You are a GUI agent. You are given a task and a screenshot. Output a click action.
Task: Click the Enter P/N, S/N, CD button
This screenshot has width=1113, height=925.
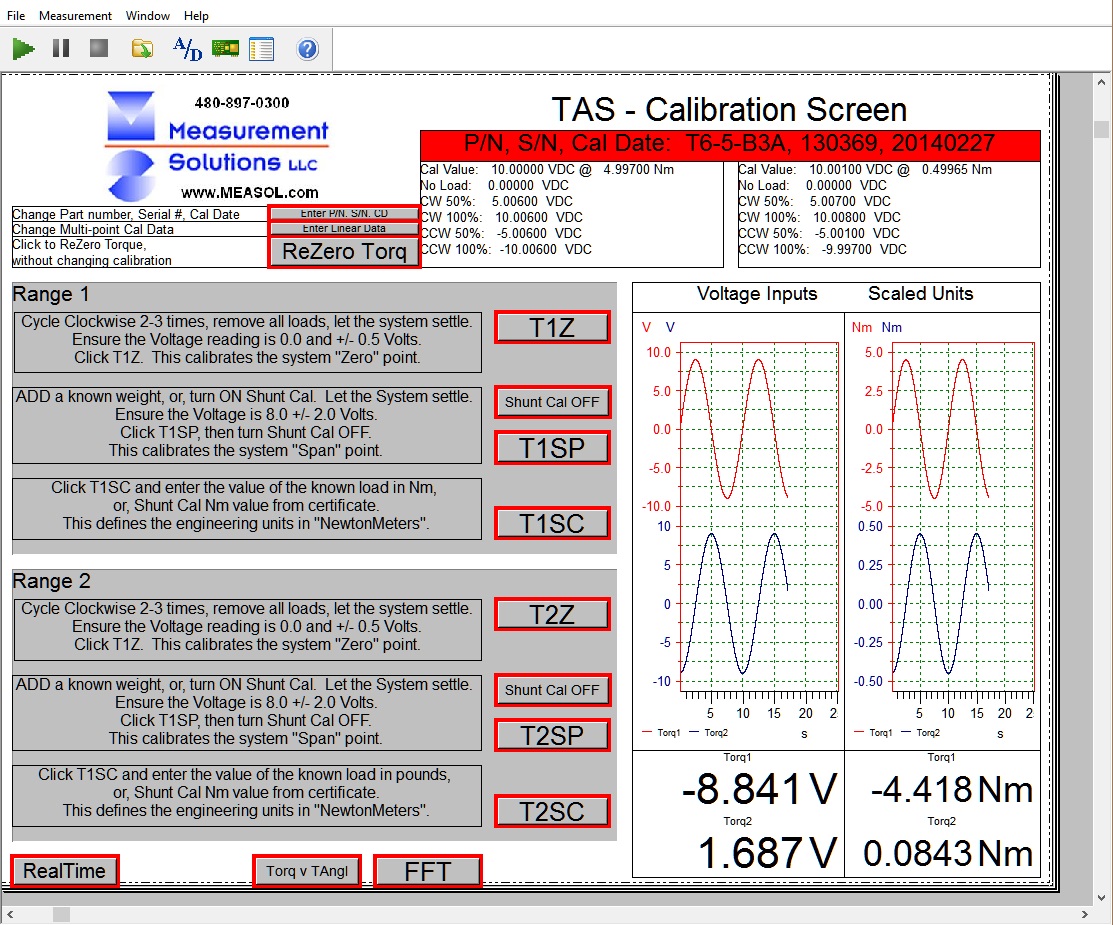click(x=344, y=213)
